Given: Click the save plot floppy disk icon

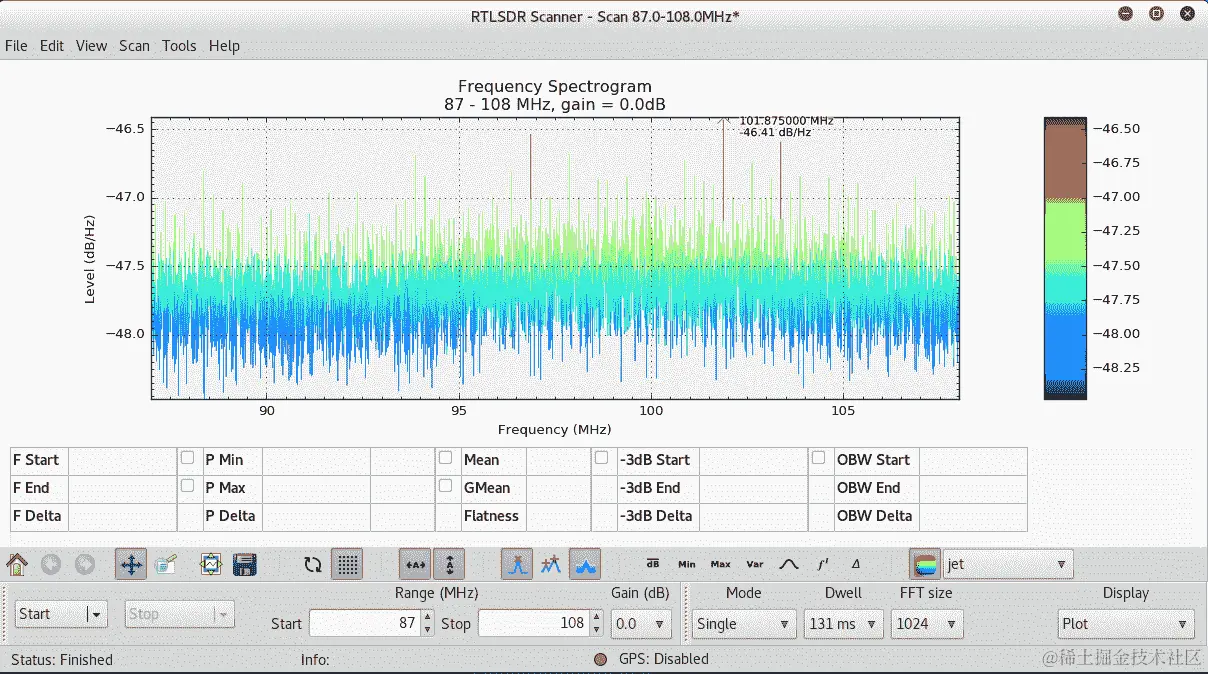Looking at the screenshot, I should tap(245, 564).
